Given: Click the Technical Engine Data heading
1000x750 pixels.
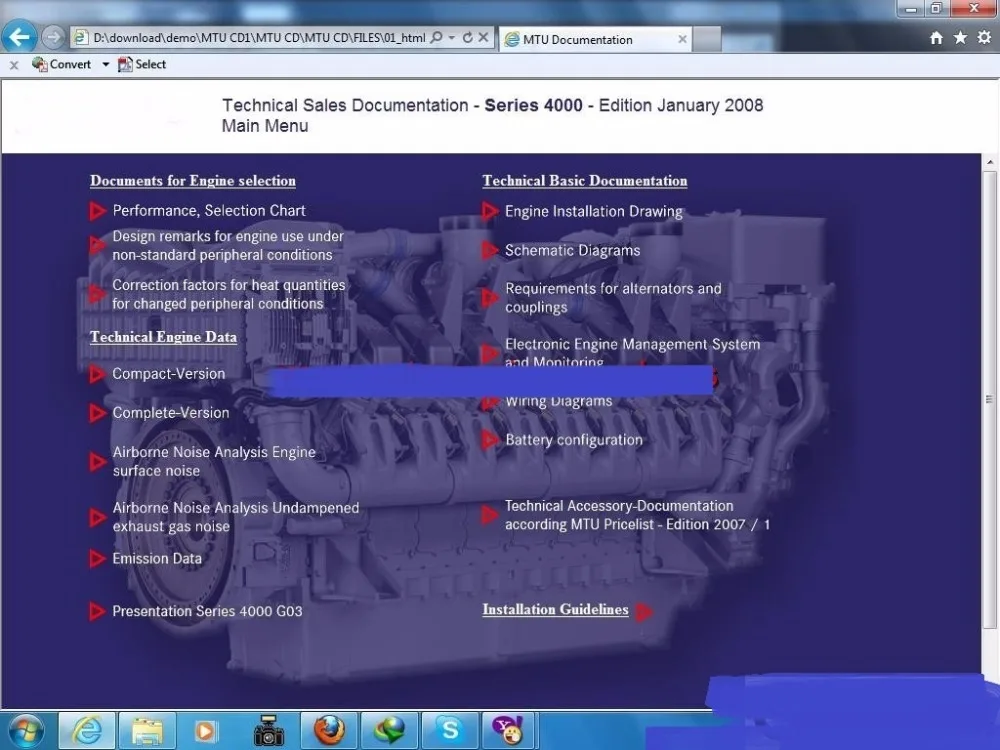Looking at the screenshot, I should click(x=163, y=337).
